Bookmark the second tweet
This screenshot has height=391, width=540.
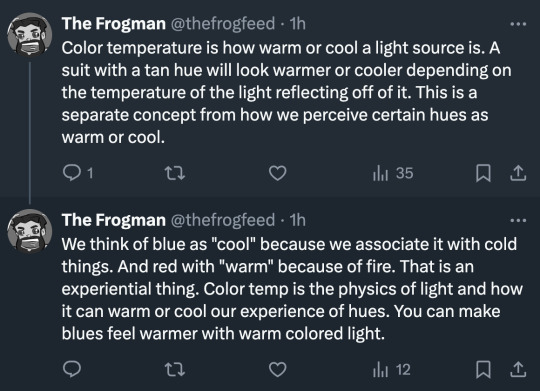tap(483, 370)
